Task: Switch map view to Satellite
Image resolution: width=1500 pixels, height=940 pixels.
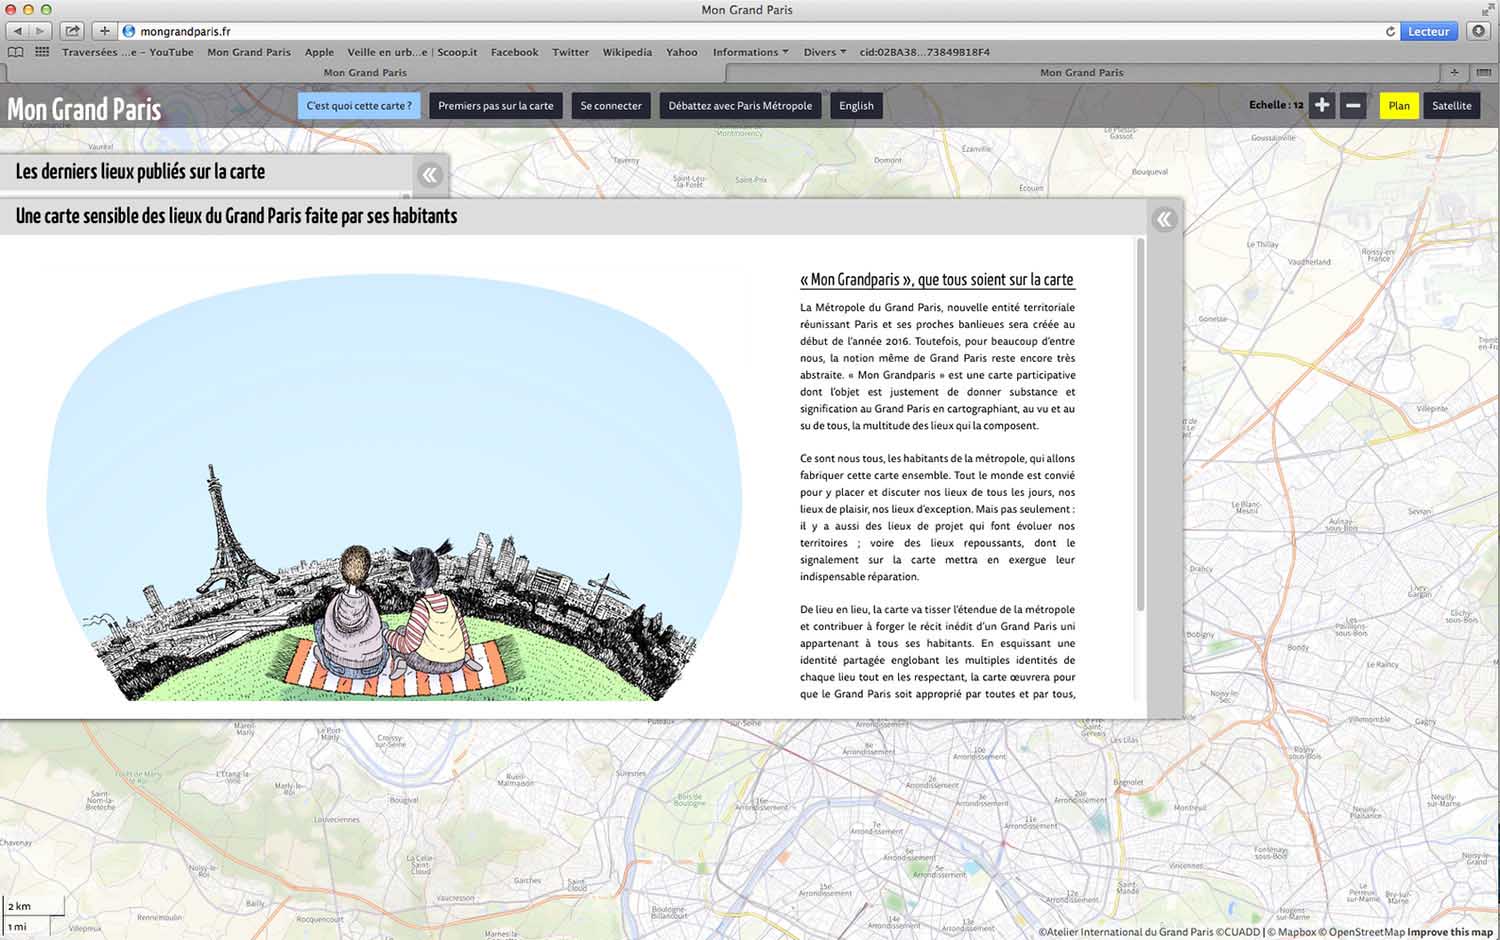Action: point(1451,105)
